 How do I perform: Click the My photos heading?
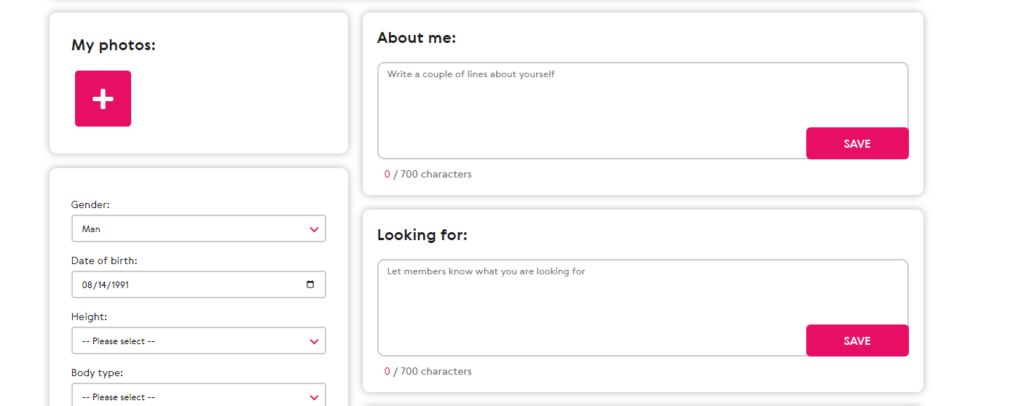click(x=113, y=45)
